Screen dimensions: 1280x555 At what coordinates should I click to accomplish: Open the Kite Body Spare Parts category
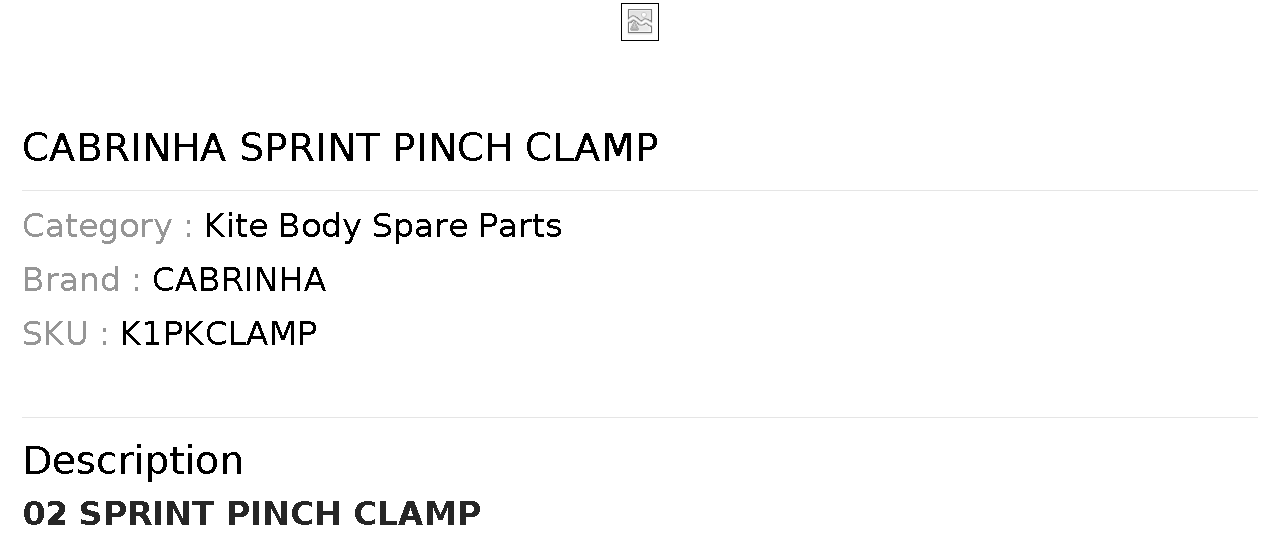coord(382,226)
